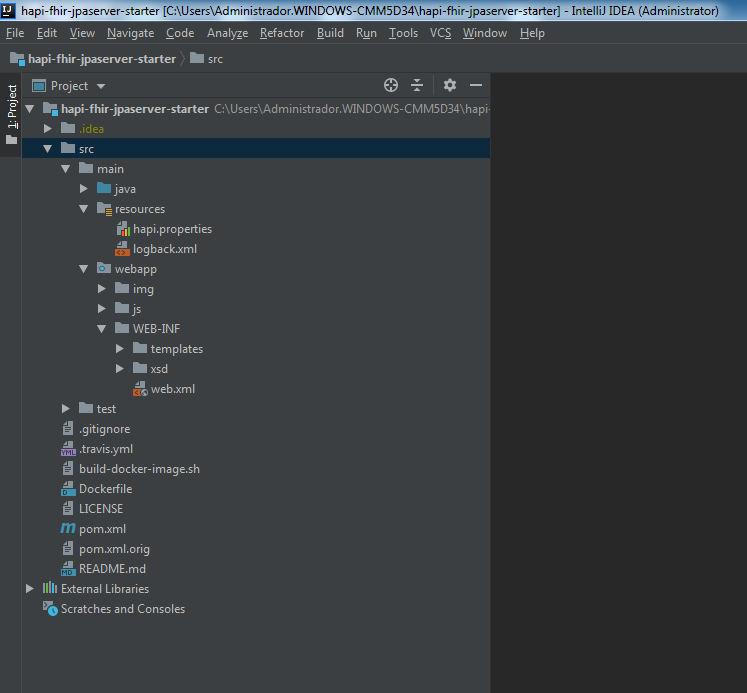Toggle the 1: Project side tool tab

[12, 106]
